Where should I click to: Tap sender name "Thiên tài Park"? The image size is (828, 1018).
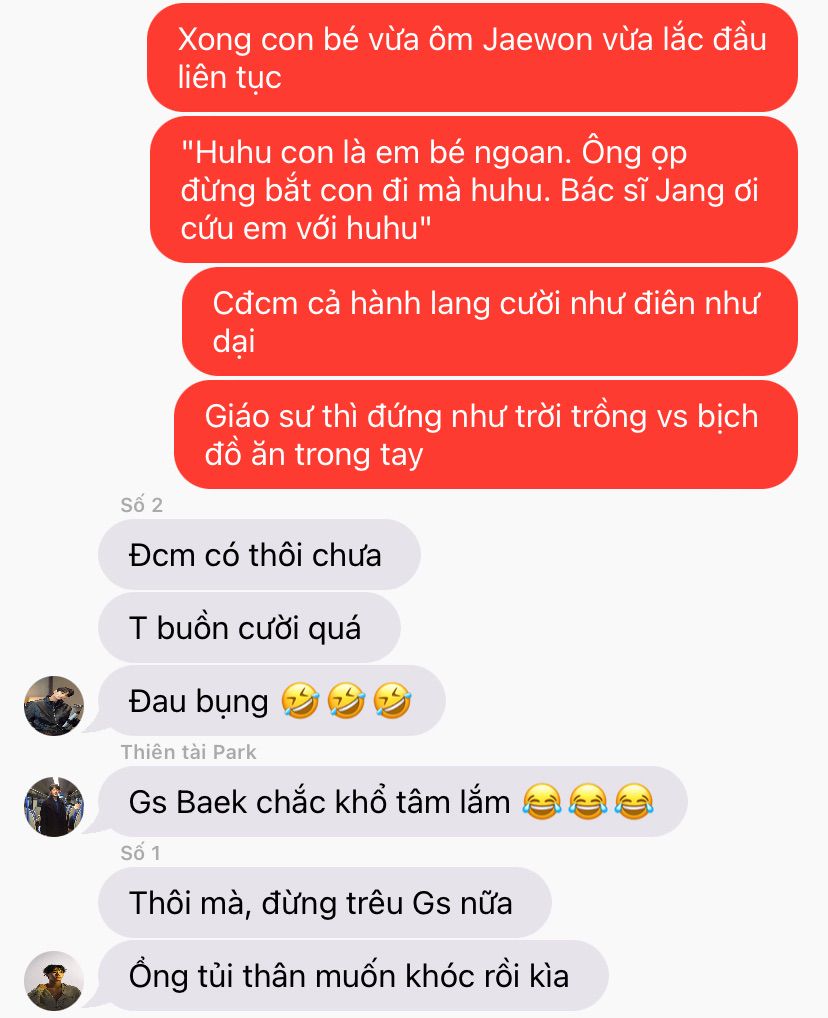[x=188, y=752]
